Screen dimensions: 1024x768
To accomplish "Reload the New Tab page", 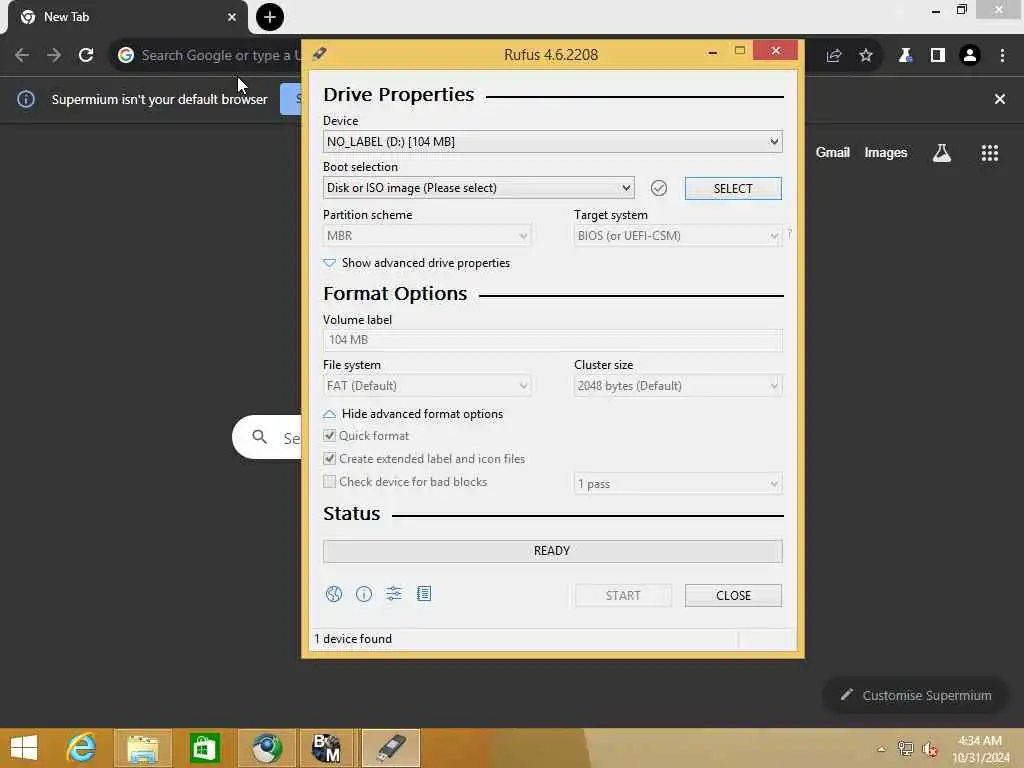I will (86, 56).
